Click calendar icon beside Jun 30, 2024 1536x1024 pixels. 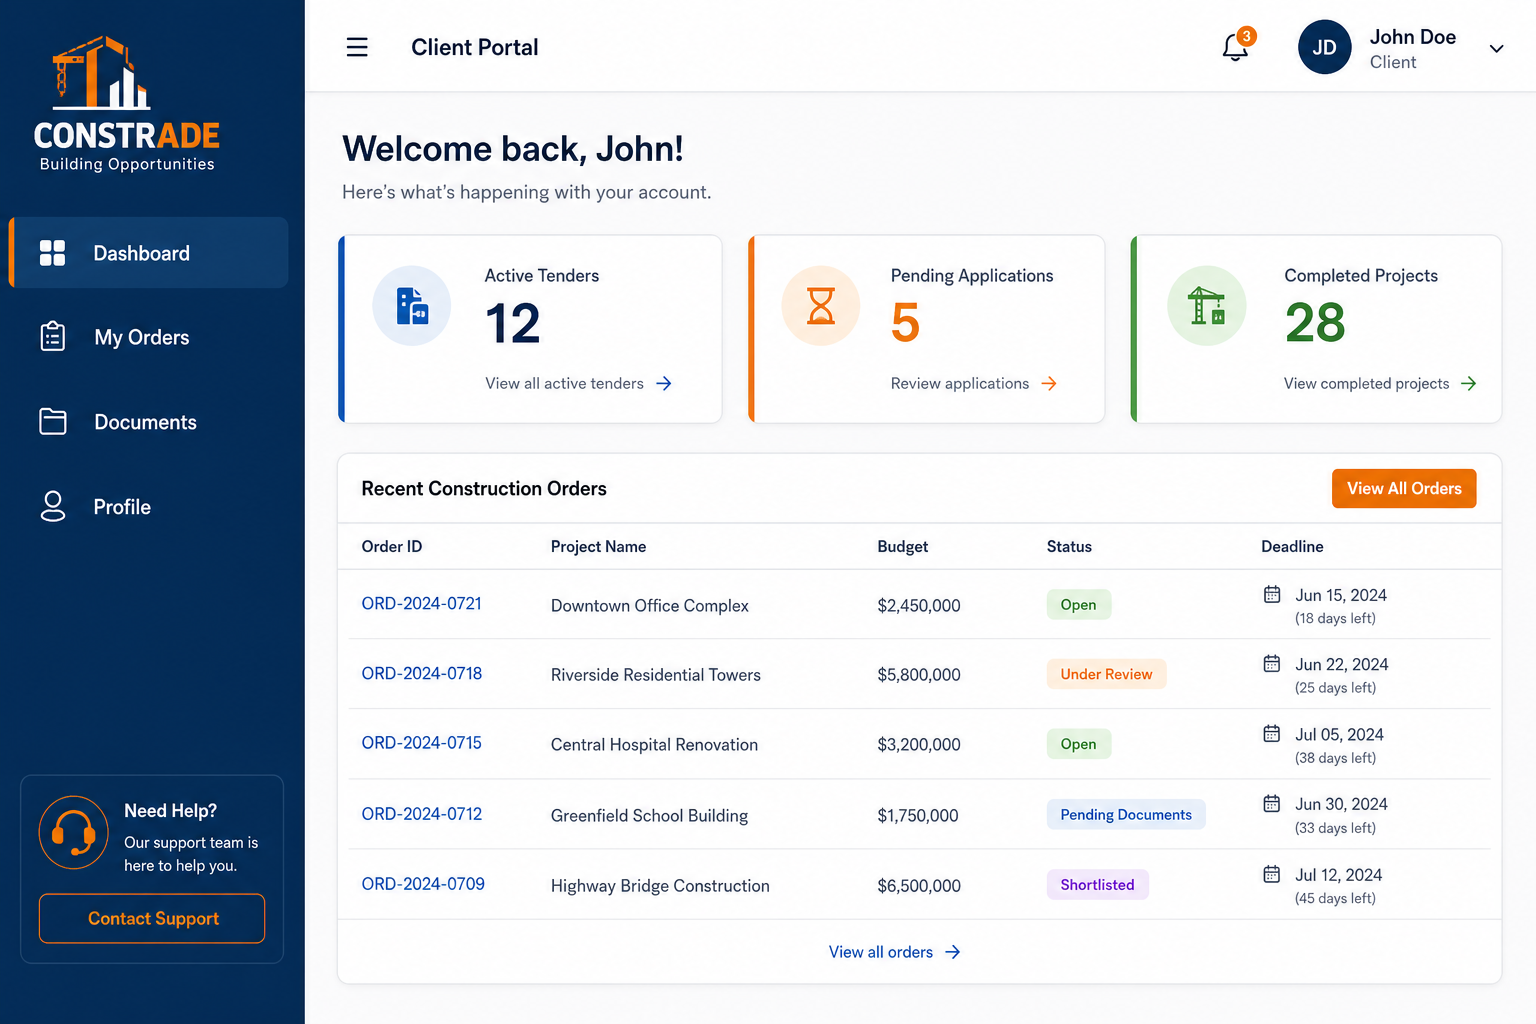1272,803
